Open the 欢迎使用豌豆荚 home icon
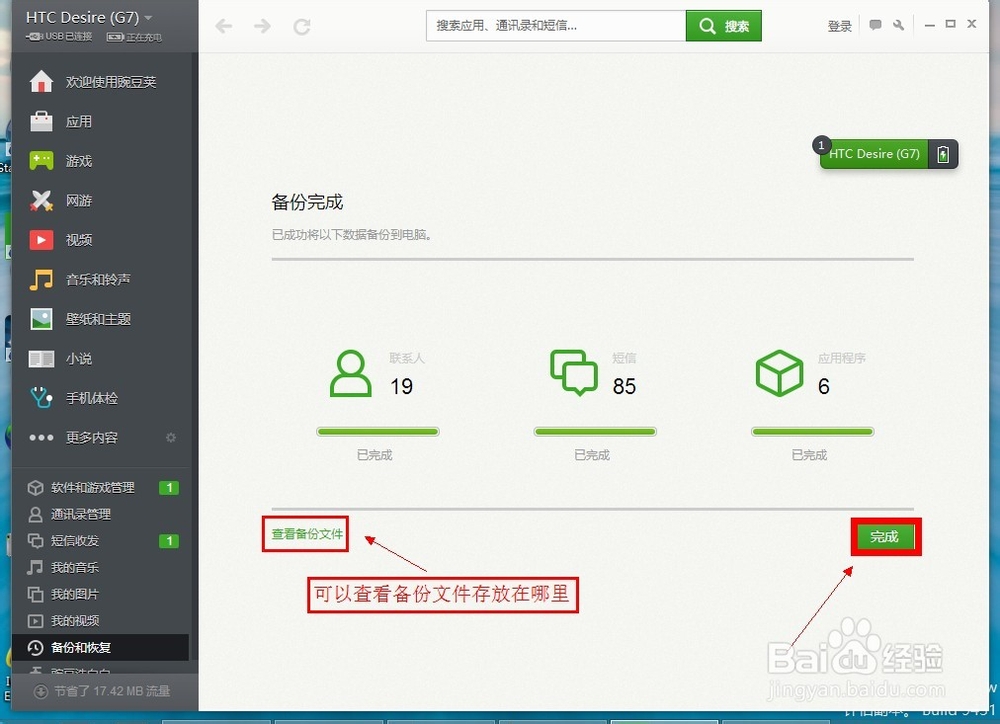This screenshot has height=724, width=1000. tap(41, 82)
